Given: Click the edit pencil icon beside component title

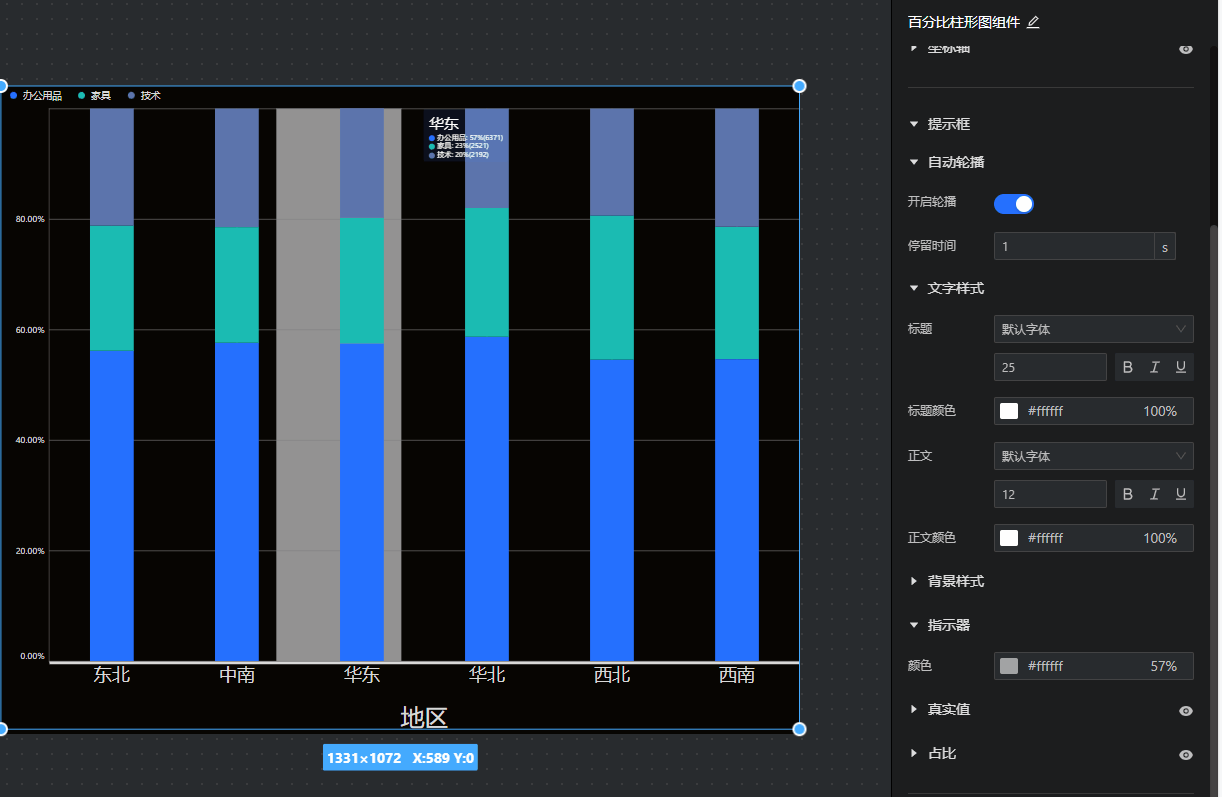Looking at the screenshot, I should click(x=1033, y=22).
